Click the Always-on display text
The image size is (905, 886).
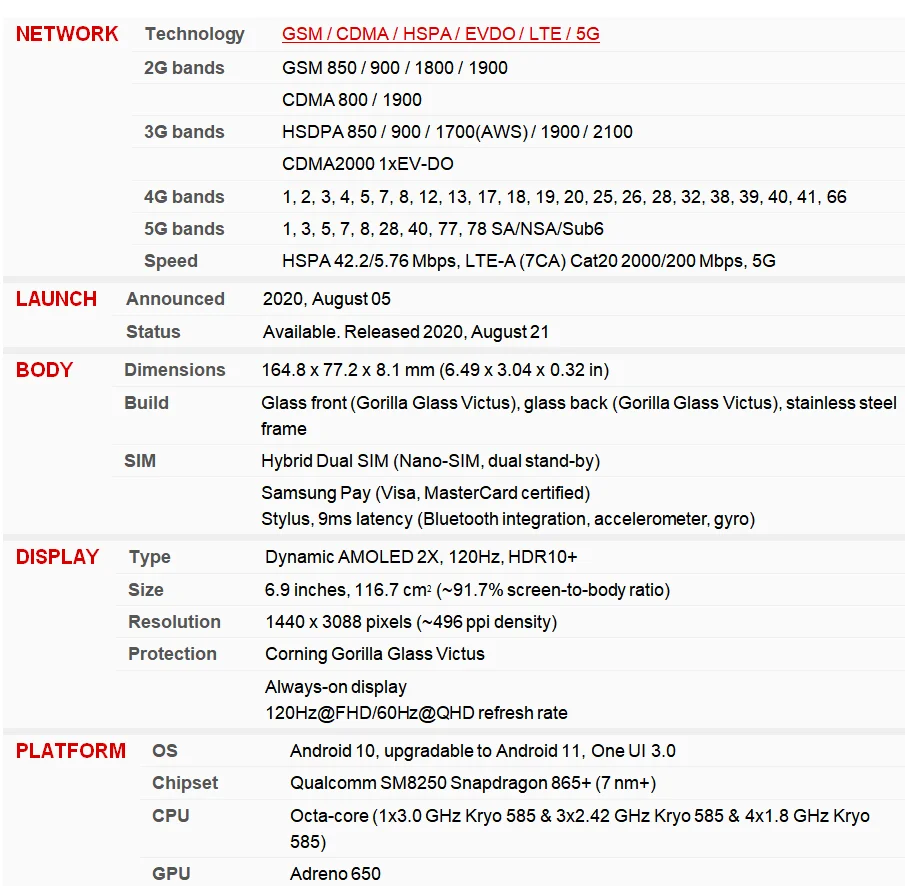(x=336, y=687)
